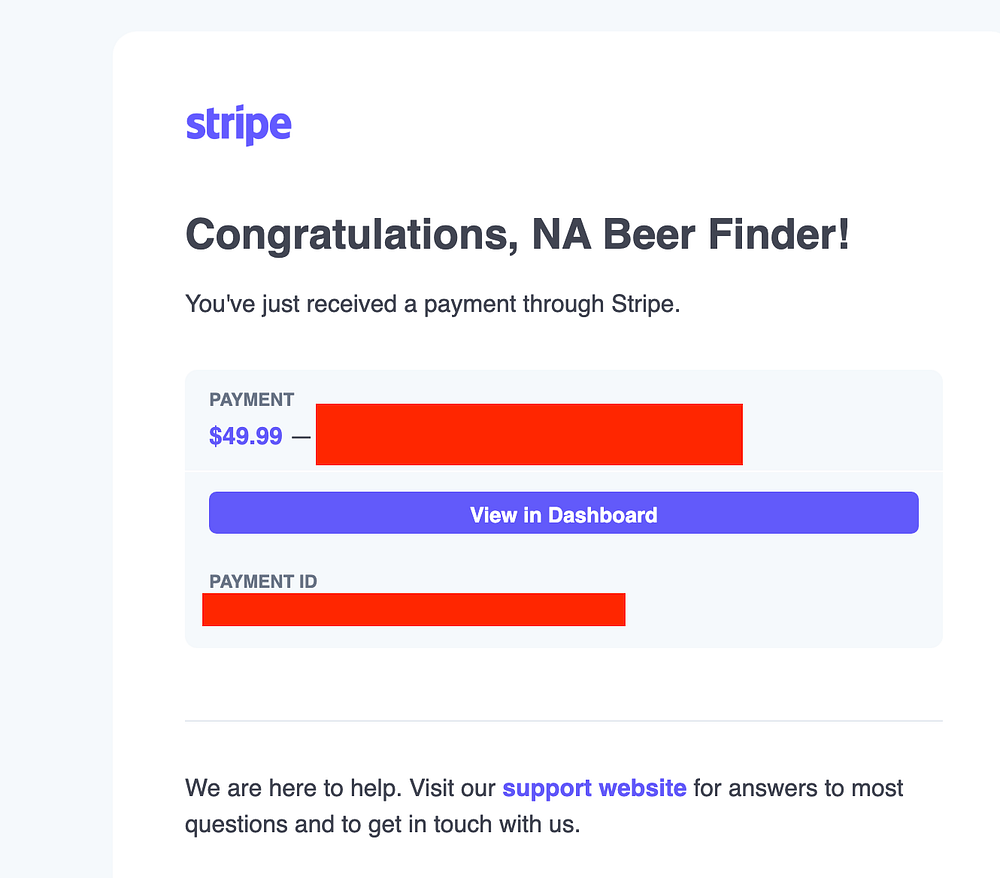Click the redacted block beside $49.99
The width and height of the screenshot is (1000, 878).
click(529, 434)
